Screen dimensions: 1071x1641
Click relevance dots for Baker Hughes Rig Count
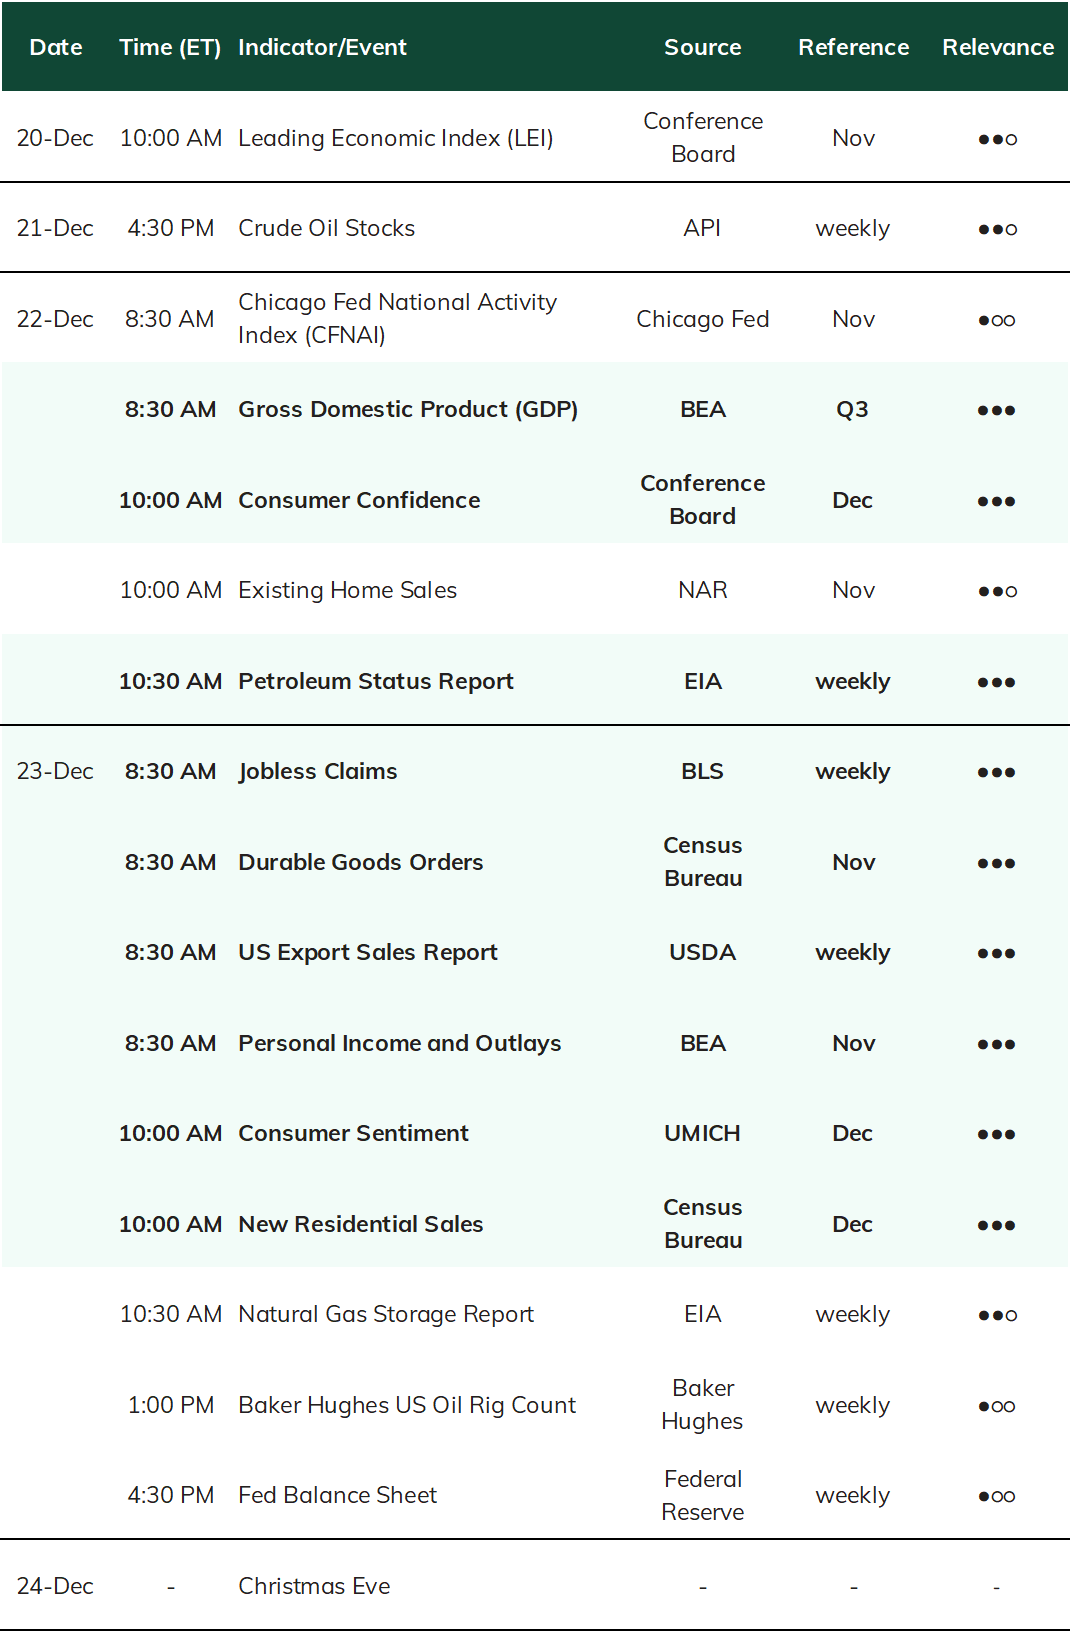(x=997, y=1406)
